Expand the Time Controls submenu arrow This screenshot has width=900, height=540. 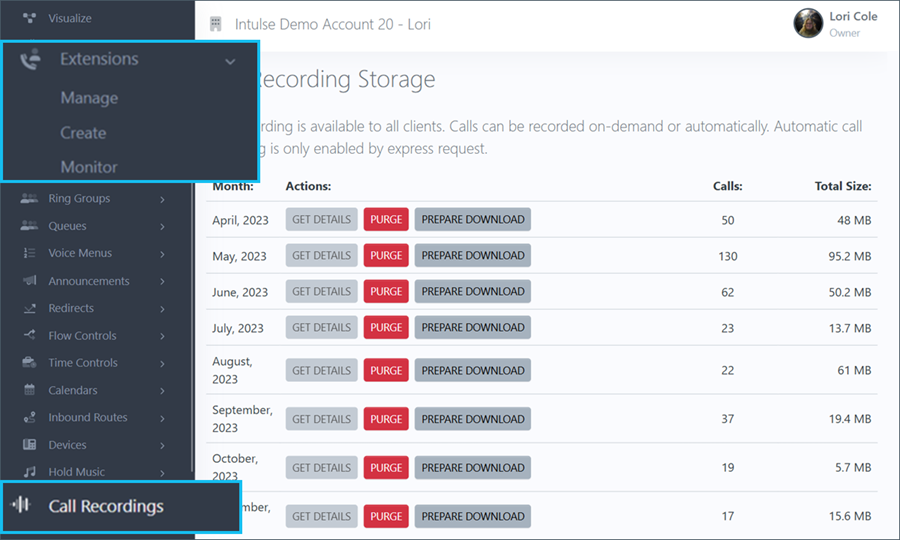coord(162,364)
